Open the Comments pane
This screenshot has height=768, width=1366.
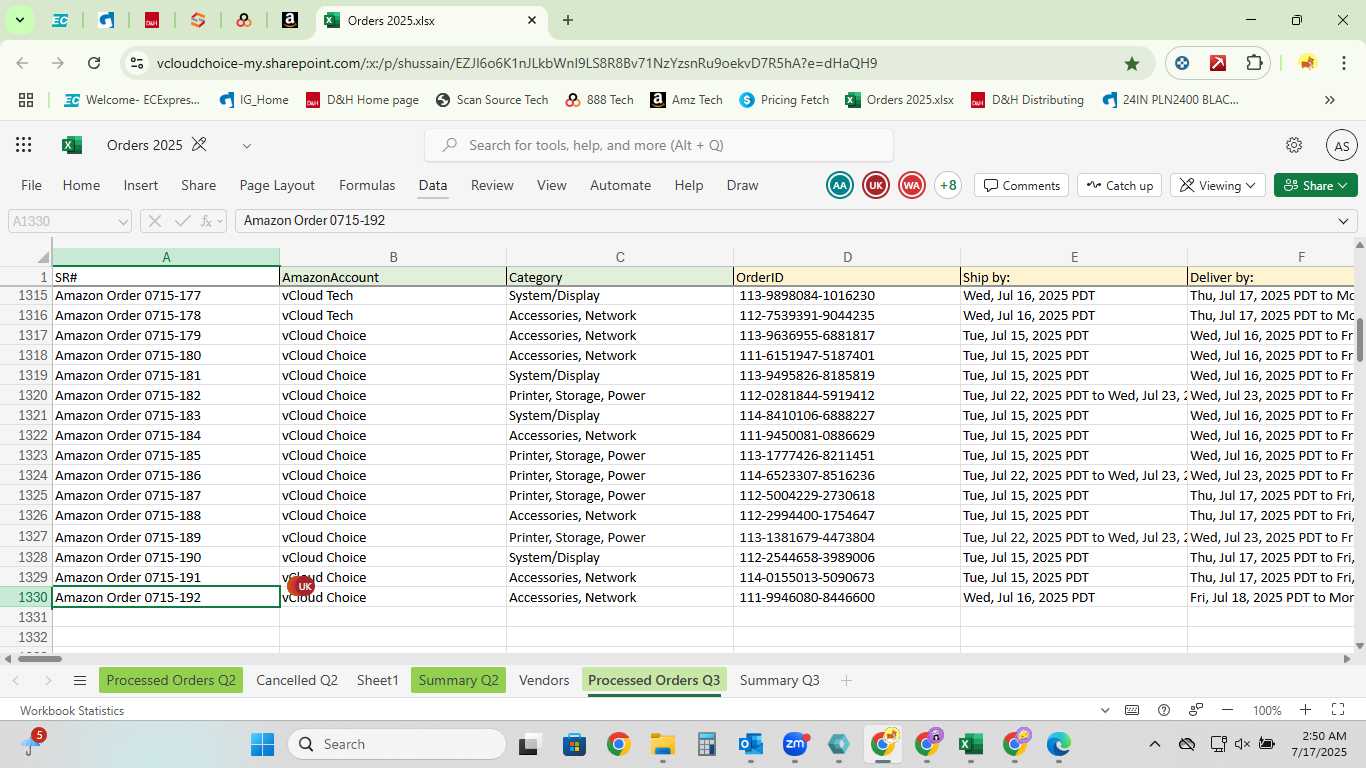click(1021, 185)
